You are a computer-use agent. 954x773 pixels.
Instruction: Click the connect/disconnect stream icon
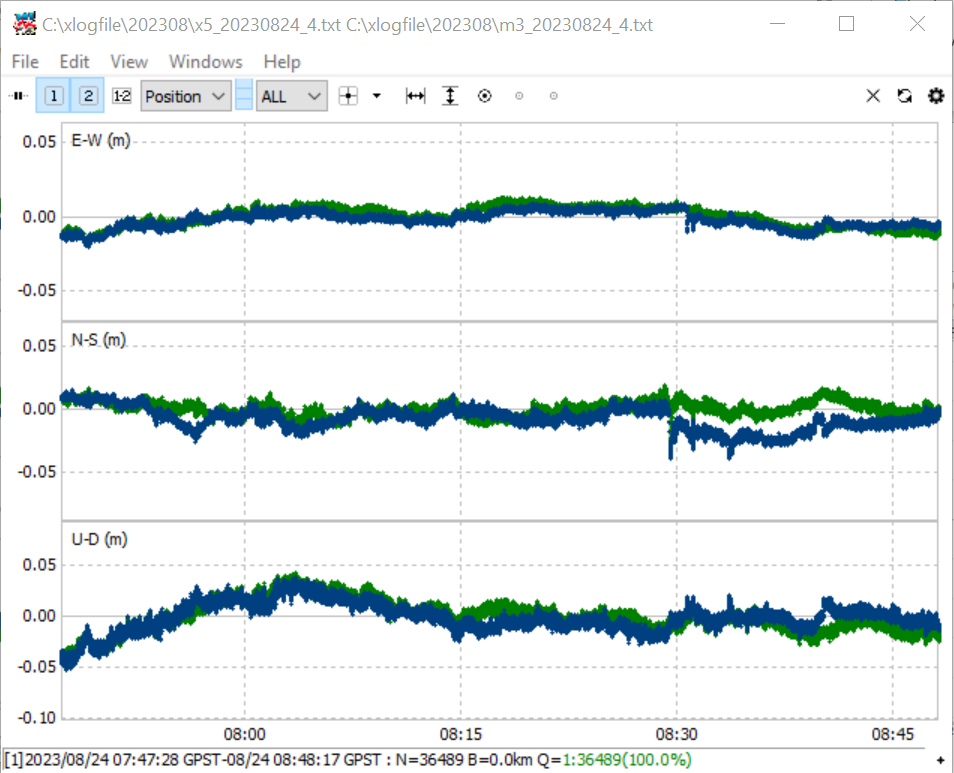(19, 96)
